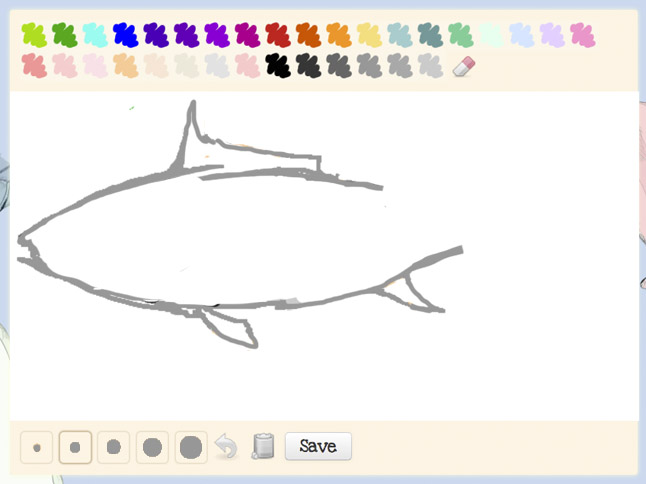This screenshot has width=646, height=484.
Task: Choose the second-largest brush size dot
Action: click(152, 447)
